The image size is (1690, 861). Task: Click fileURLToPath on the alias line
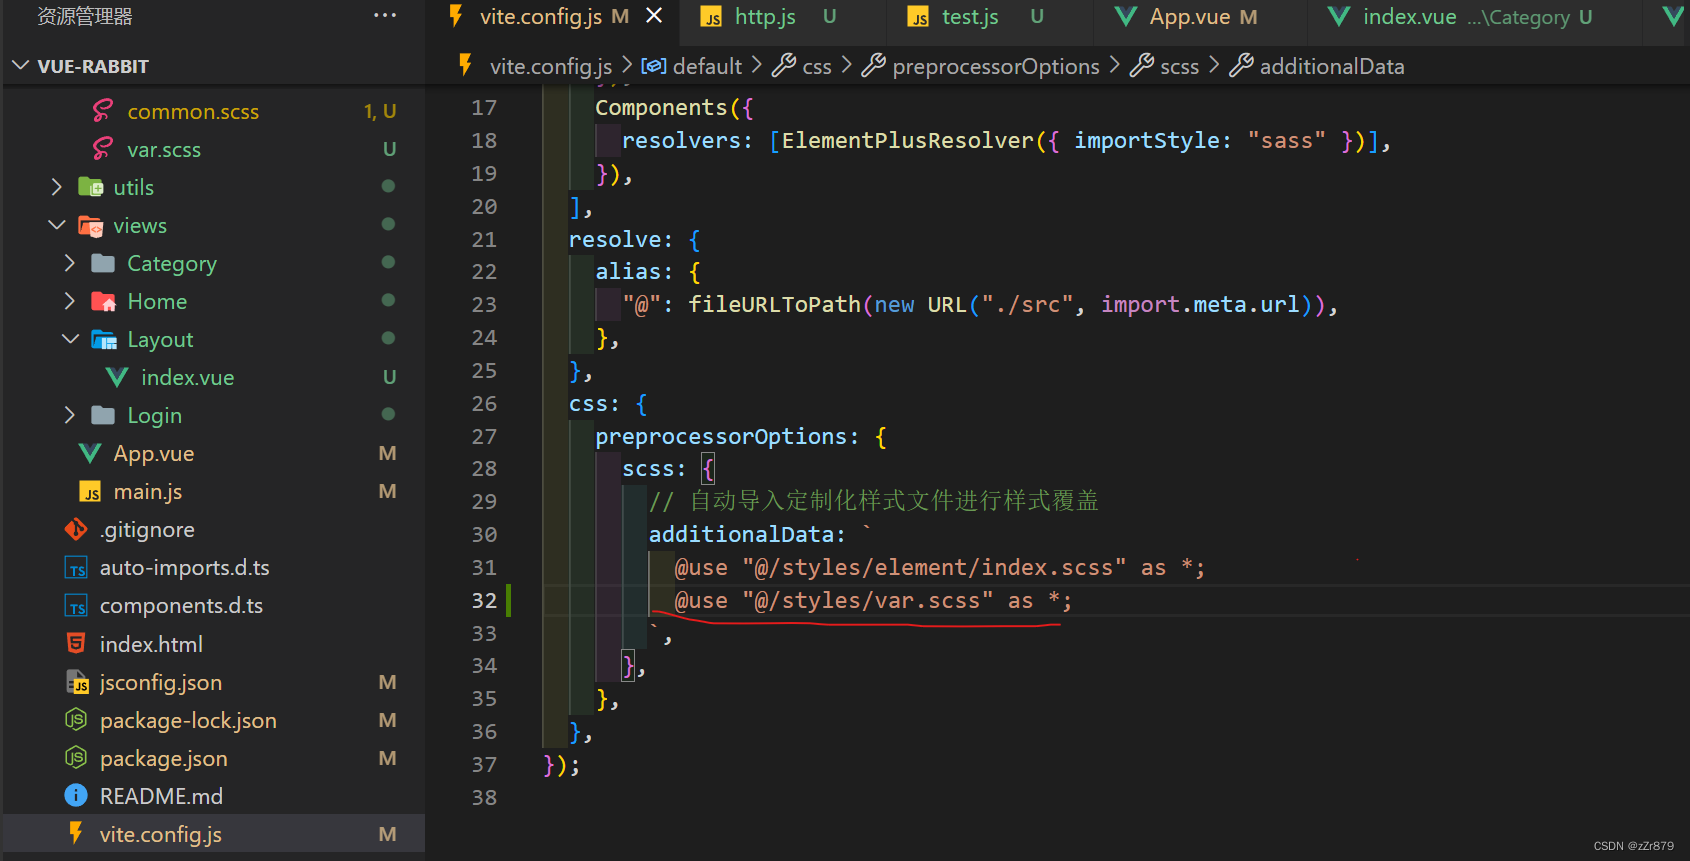pos(774,304)
